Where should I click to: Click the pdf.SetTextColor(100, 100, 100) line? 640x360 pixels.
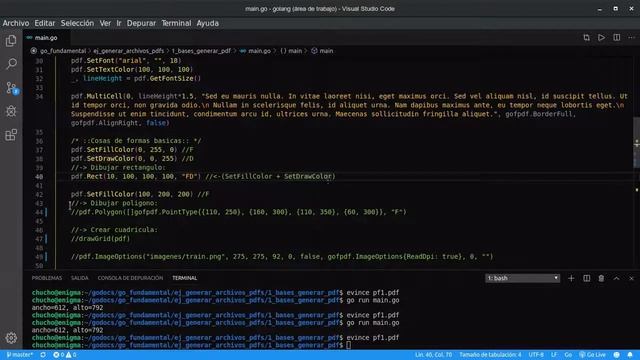[132, 69]
